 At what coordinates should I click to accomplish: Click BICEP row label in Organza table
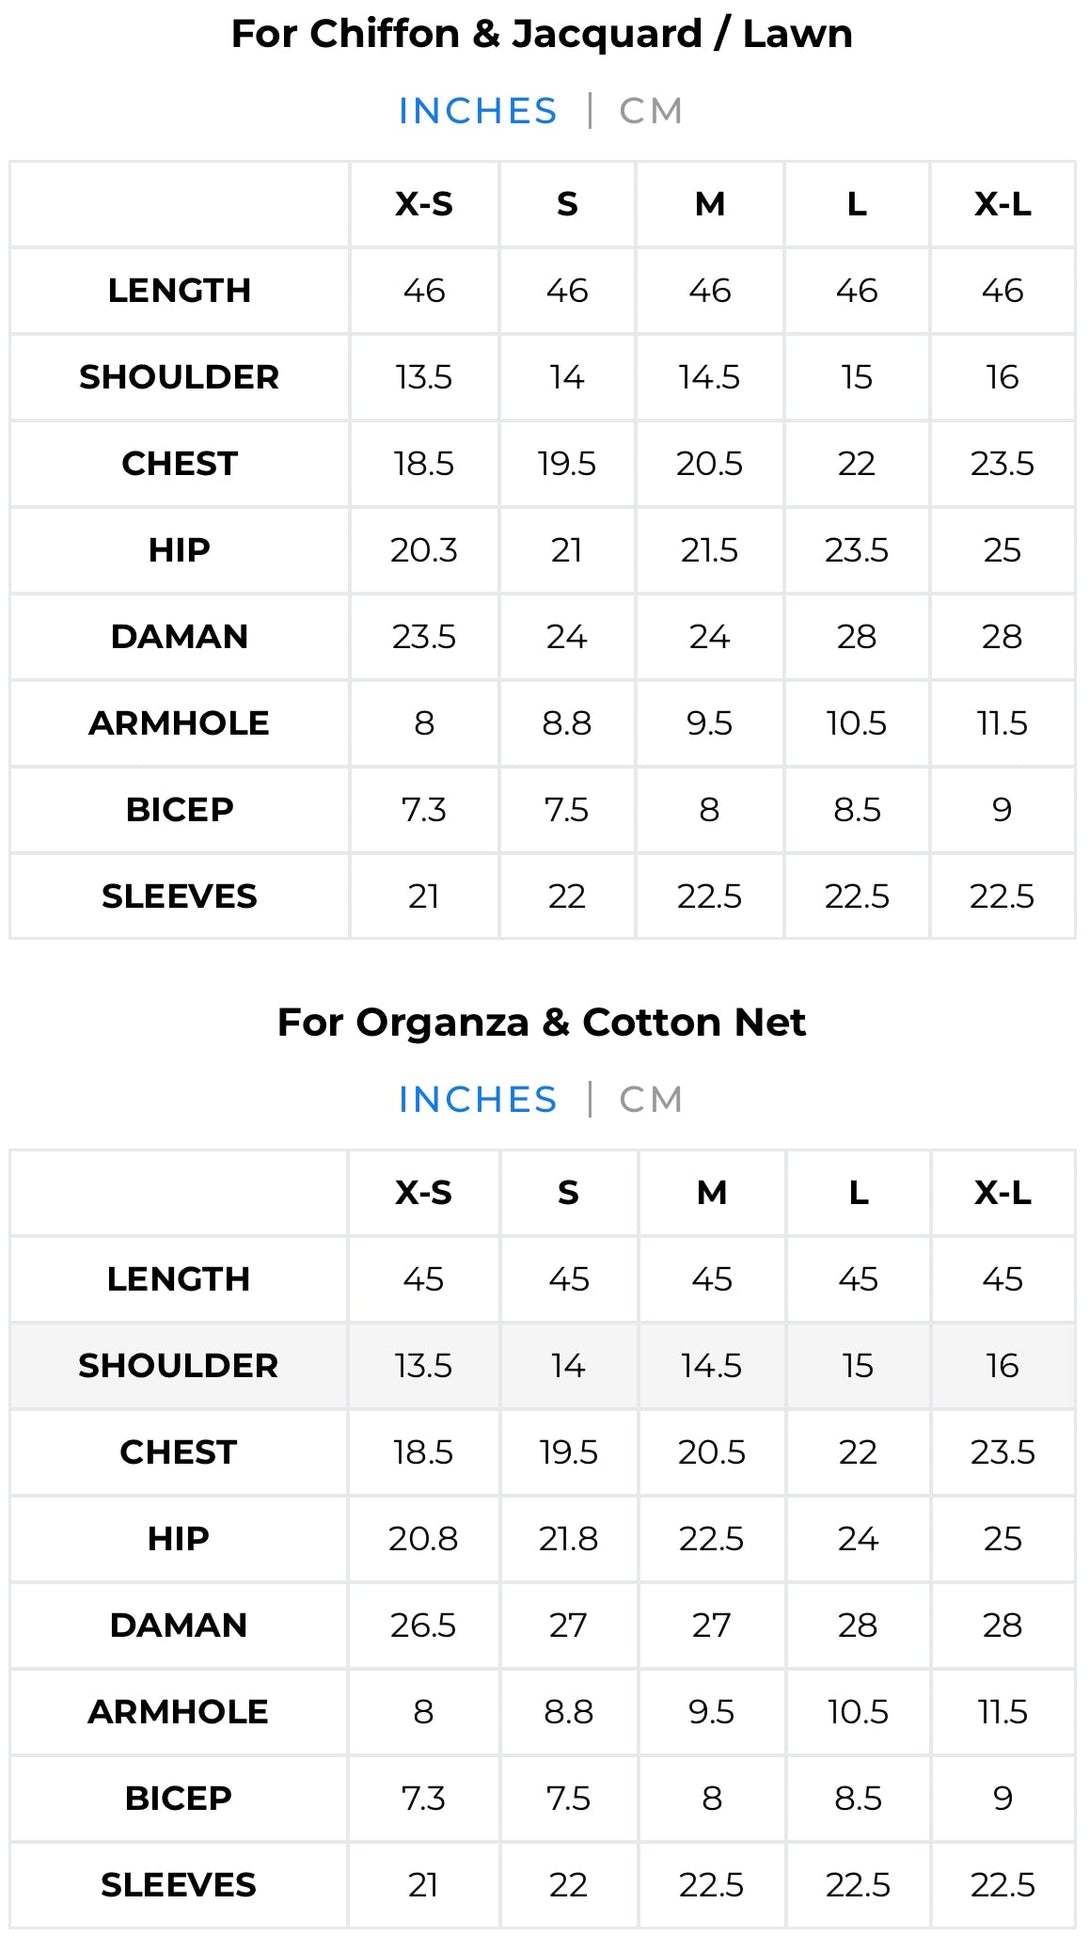(x=178, y=1798)
